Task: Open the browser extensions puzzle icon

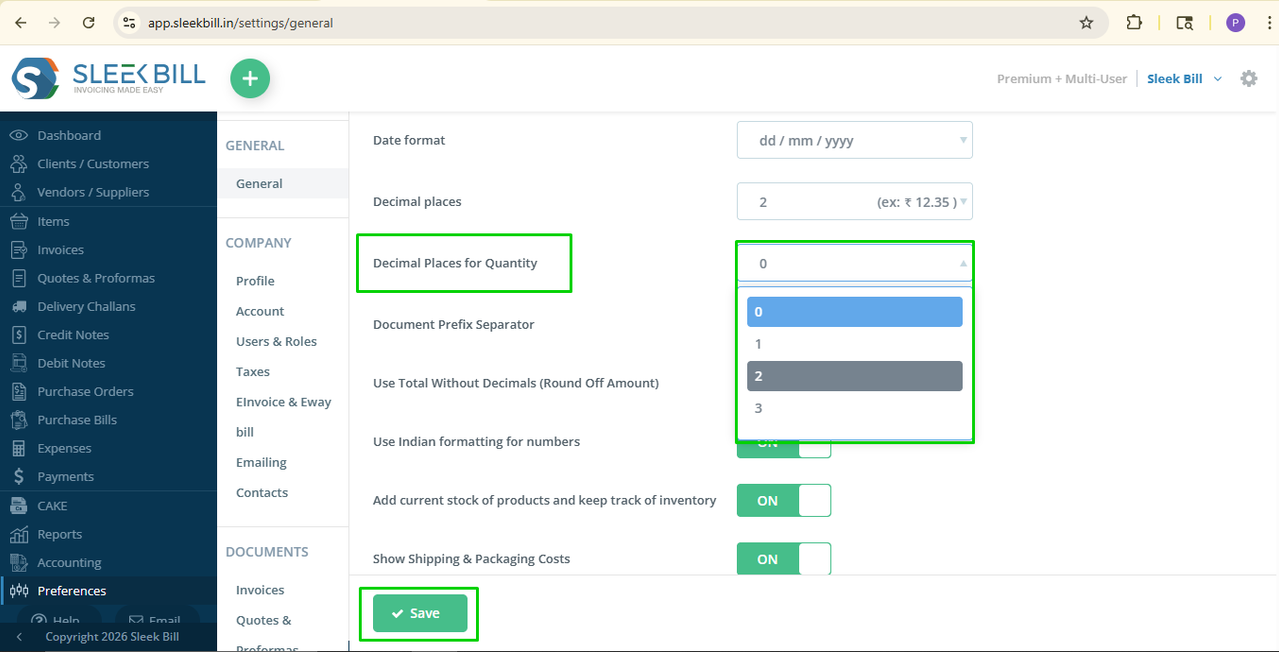Action: 1134,22
